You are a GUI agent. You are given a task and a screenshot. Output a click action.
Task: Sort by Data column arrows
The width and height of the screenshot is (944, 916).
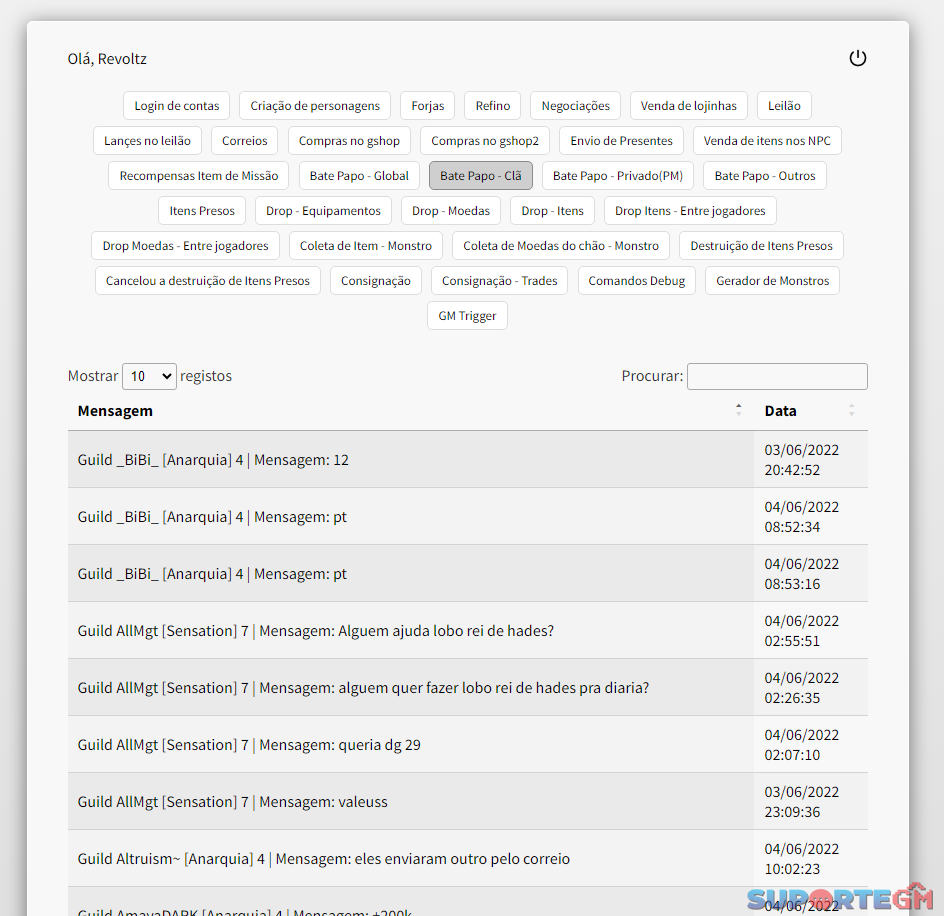851,410
